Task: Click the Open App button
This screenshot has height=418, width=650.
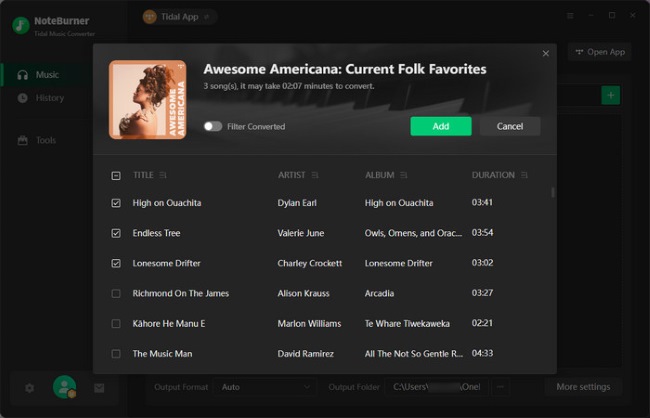Action: point(599,52)
